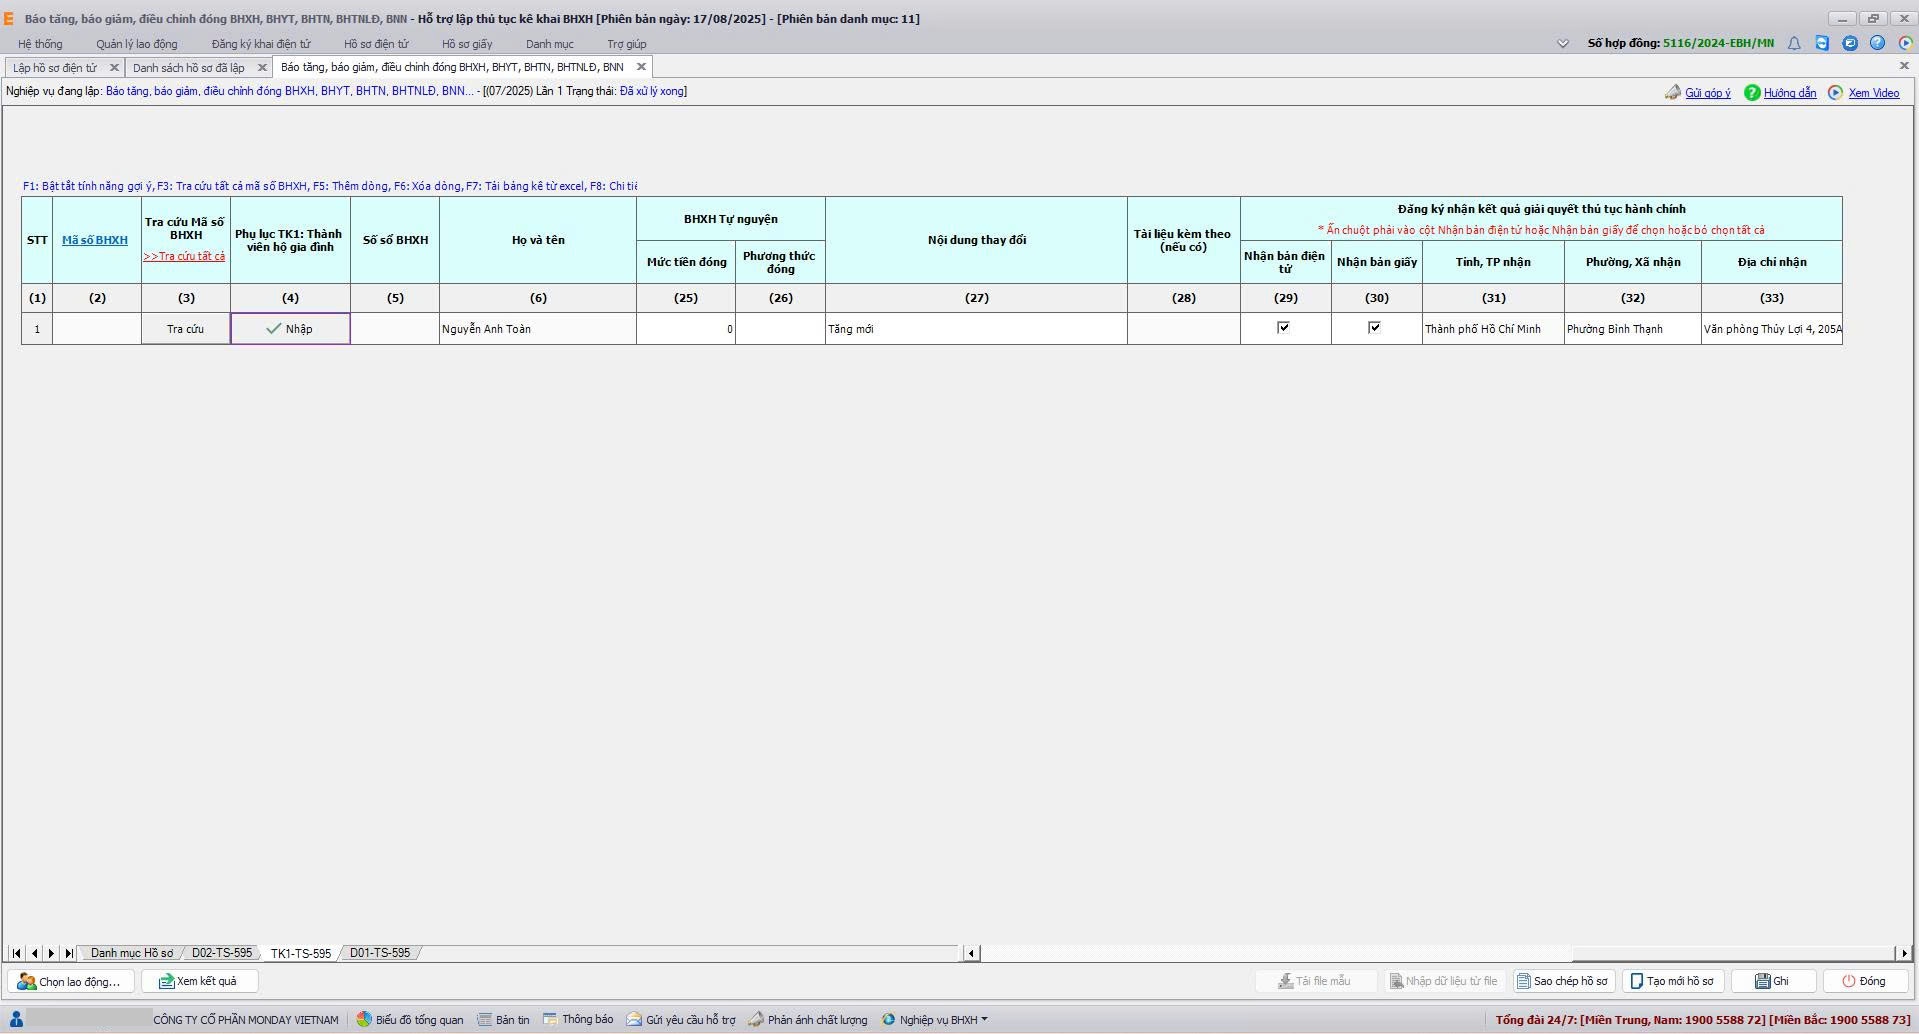Viewport: 1919px width, 1034px height.
Task: Click Tra cứu tất cả link
Action: (185, 256)
